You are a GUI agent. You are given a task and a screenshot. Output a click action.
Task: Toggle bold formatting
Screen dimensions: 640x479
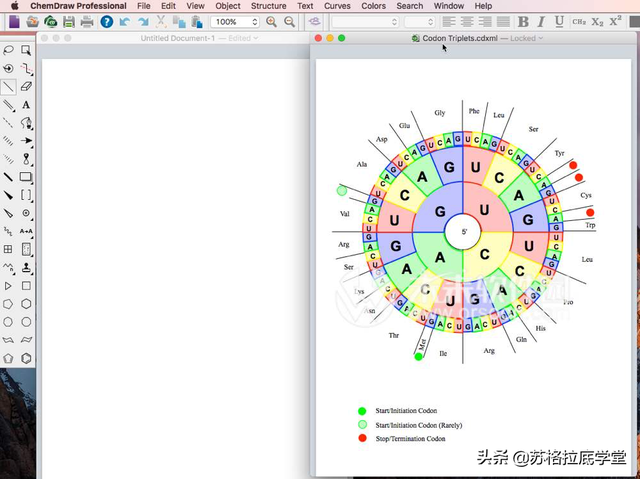point(523,21)
